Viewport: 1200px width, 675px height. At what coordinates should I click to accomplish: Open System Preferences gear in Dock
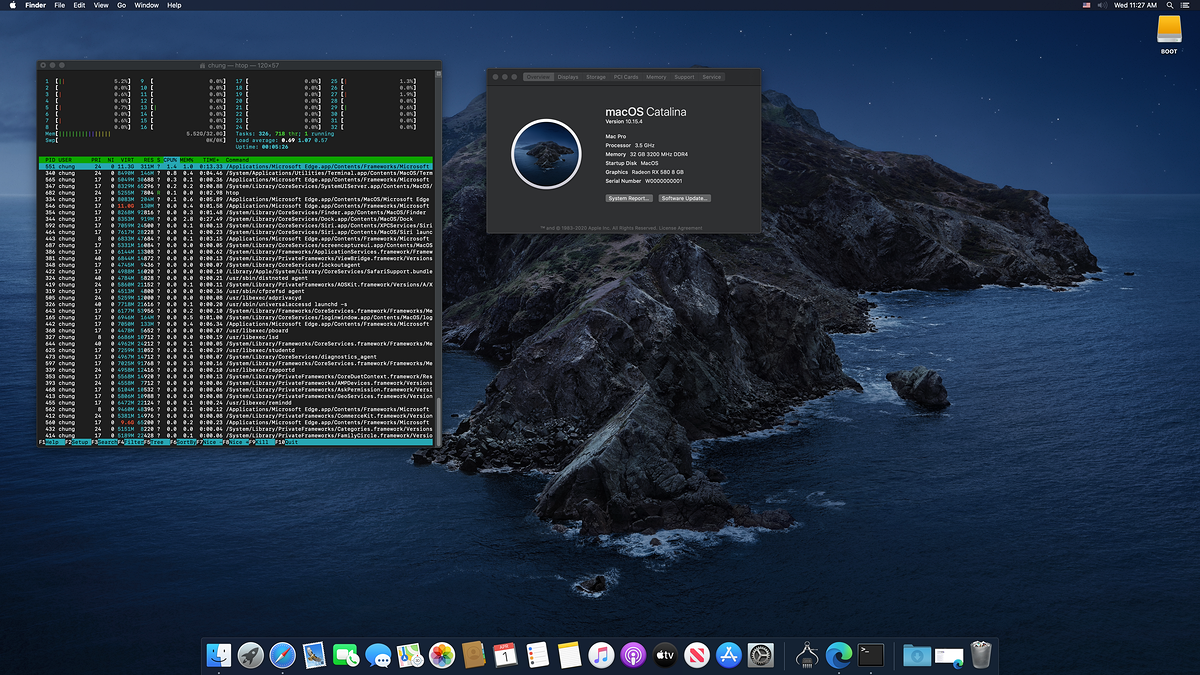coord(760,655)
